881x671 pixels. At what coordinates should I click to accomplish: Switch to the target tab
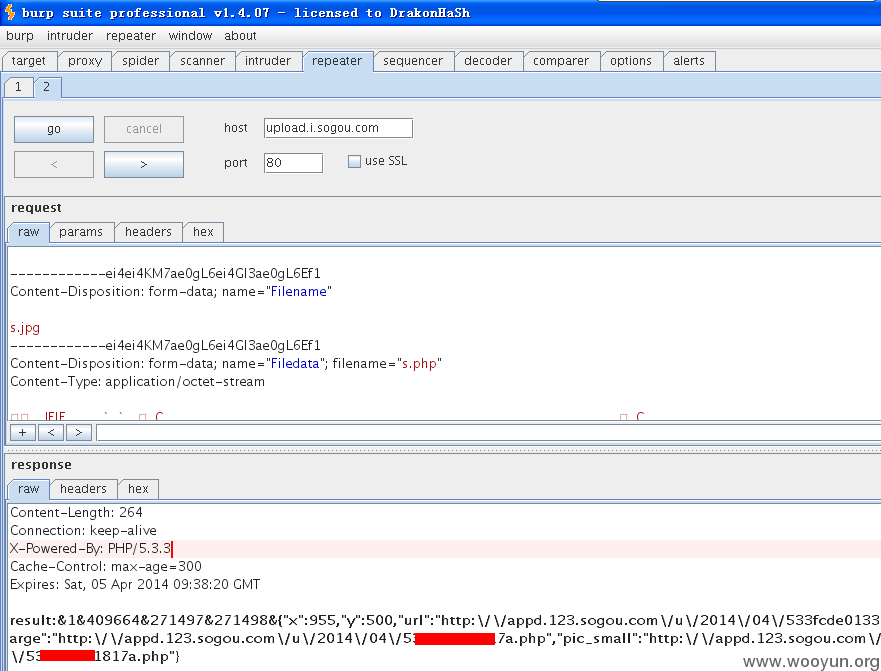[29, 61]
